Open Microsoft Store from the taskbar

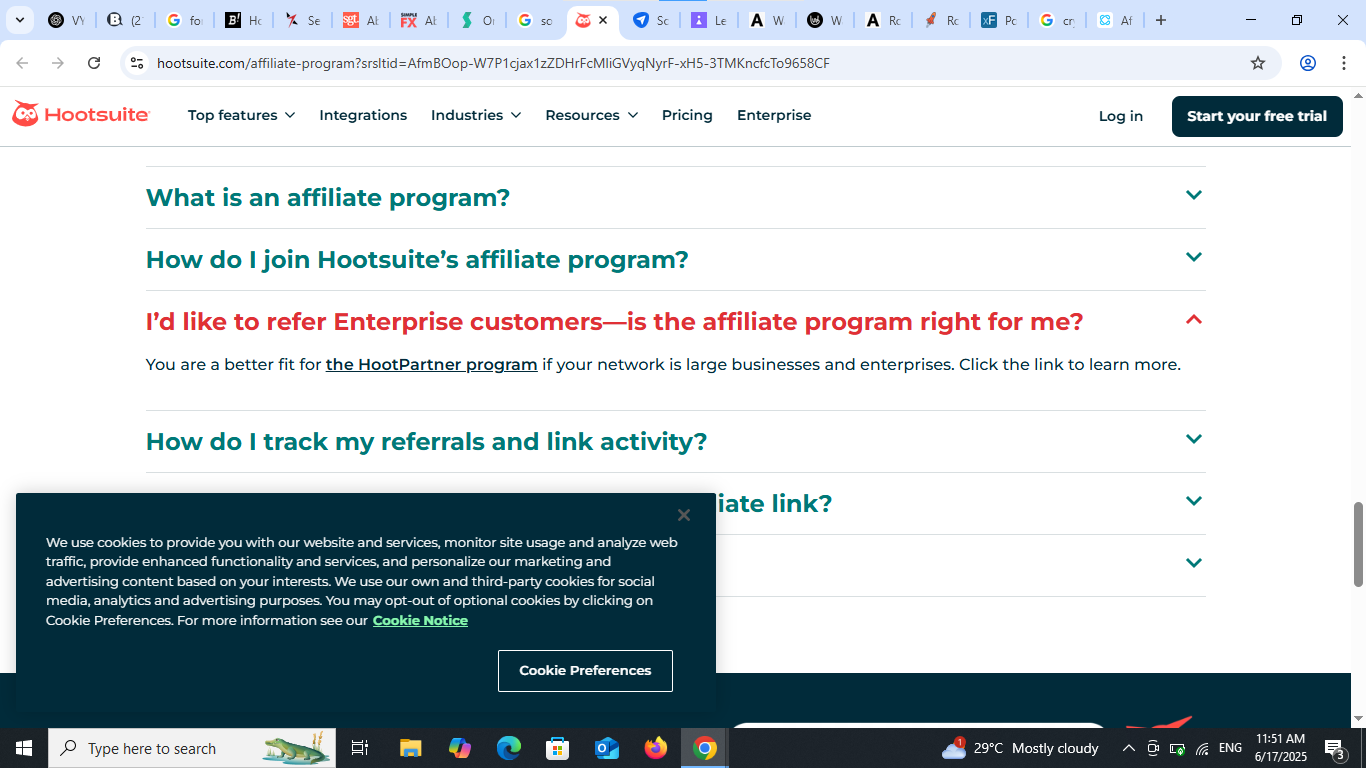tap(558, 748)
